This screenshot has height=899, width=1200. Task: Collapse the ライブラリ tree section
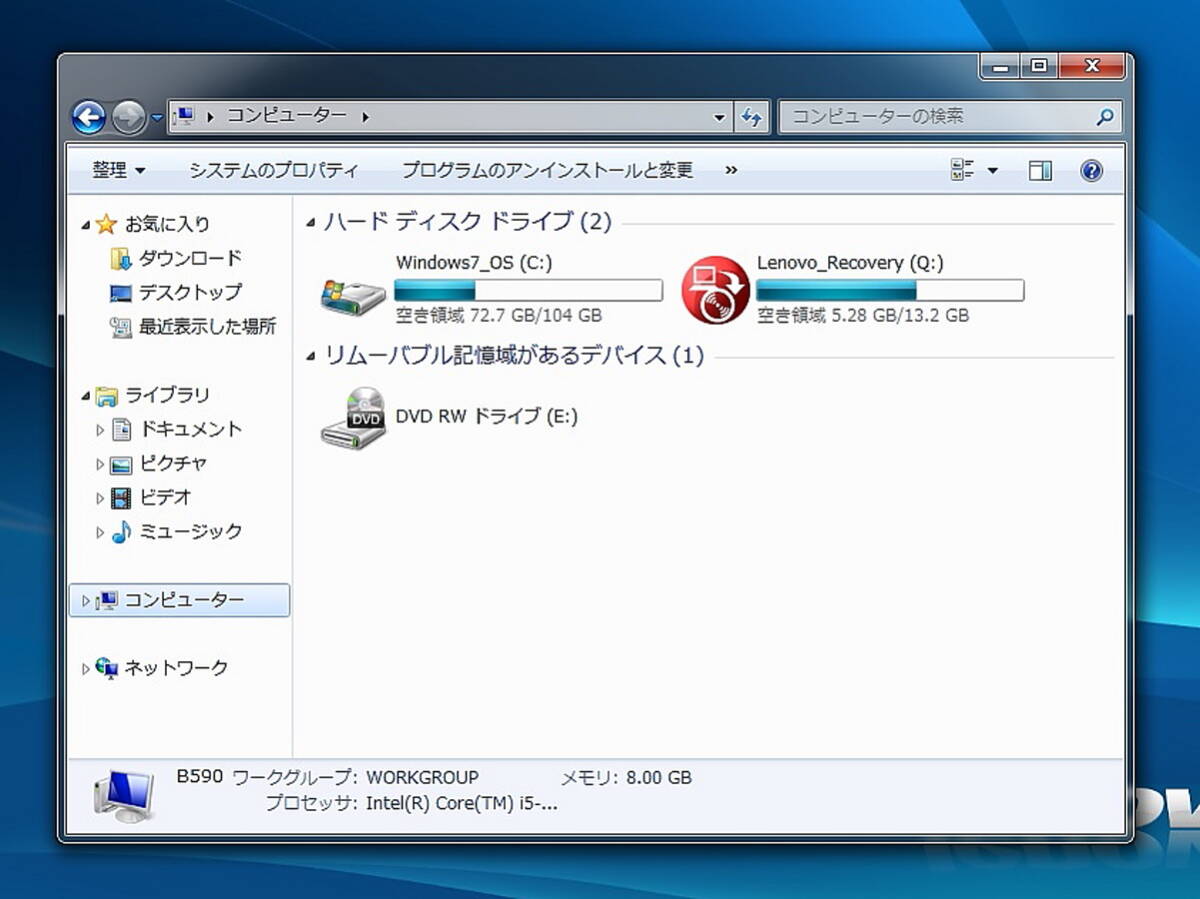click(87, 396)
